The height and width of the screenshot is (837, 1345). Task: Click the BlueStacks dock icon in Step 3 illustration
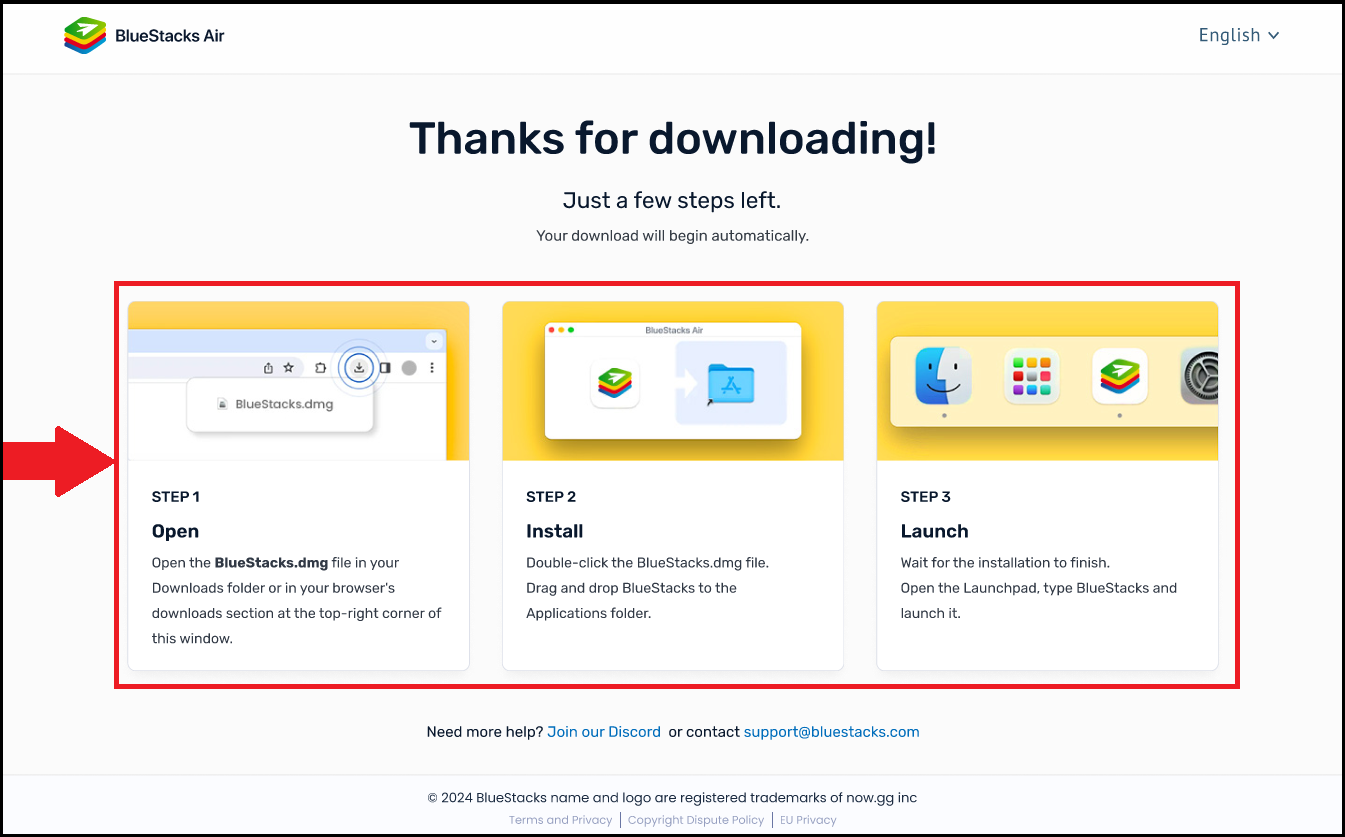(x=1119, y=375)
